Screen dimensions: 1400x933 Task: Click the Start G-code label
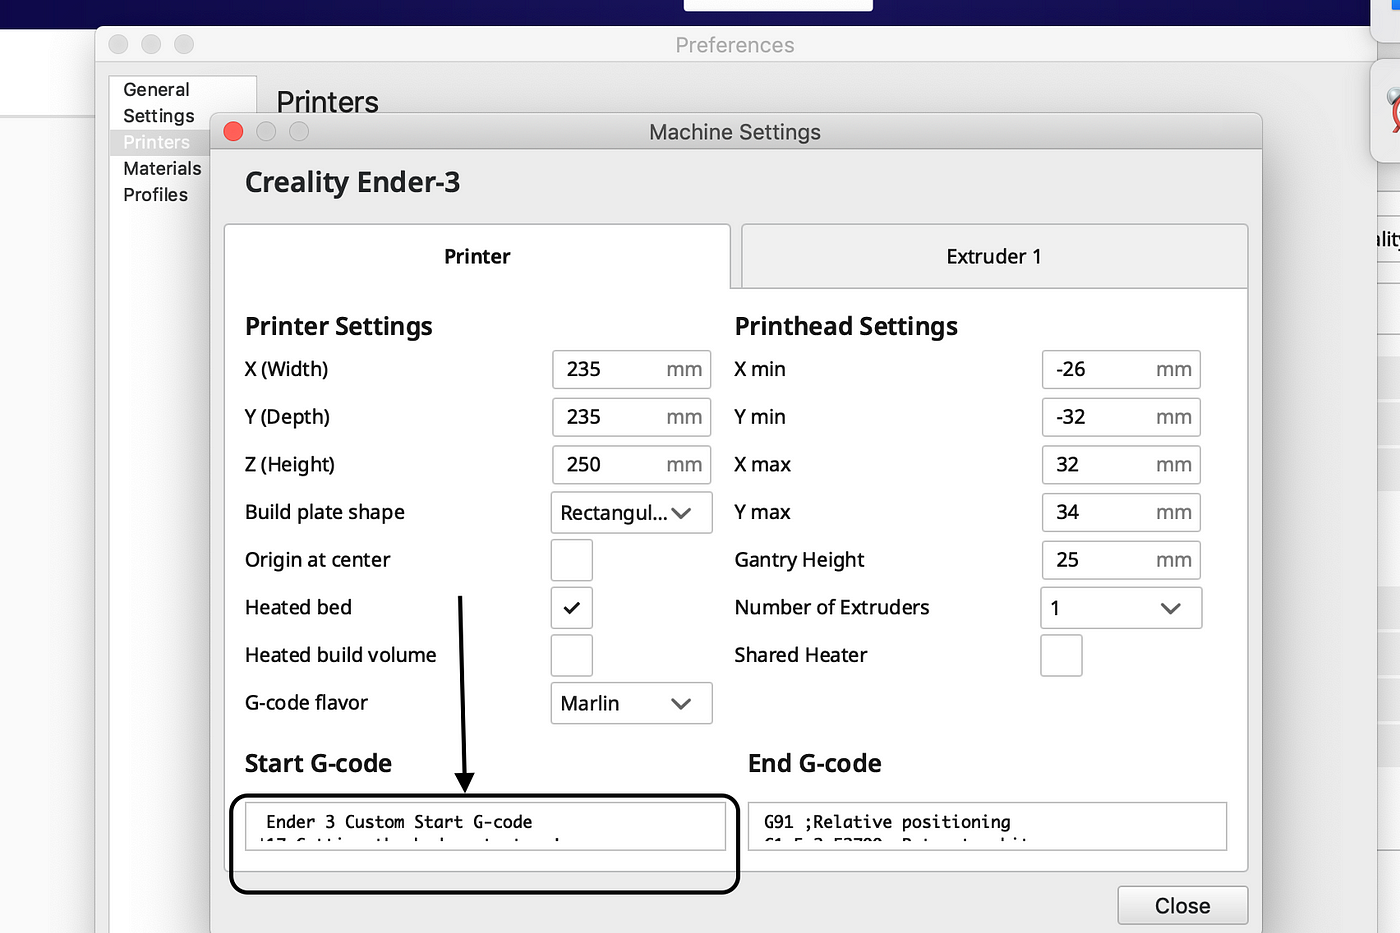click(318, 764)
